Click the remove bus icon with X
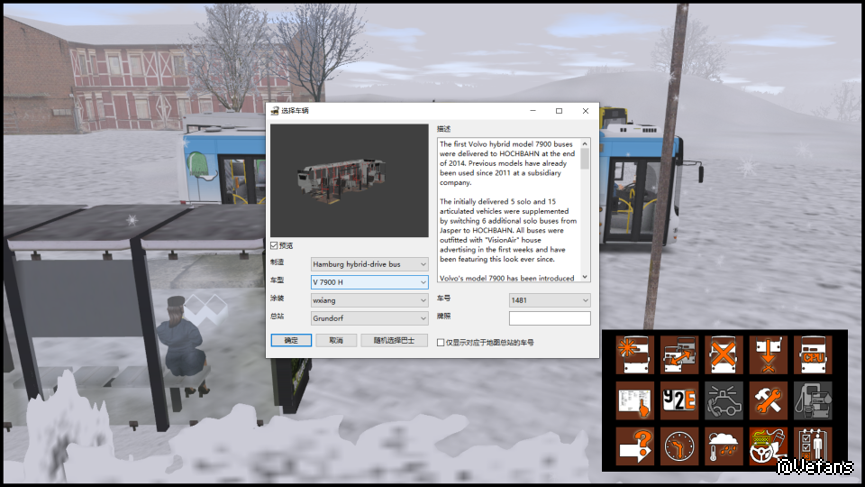Image resolution: width=865 pixels, height=487 pixels. click(724, 355)
